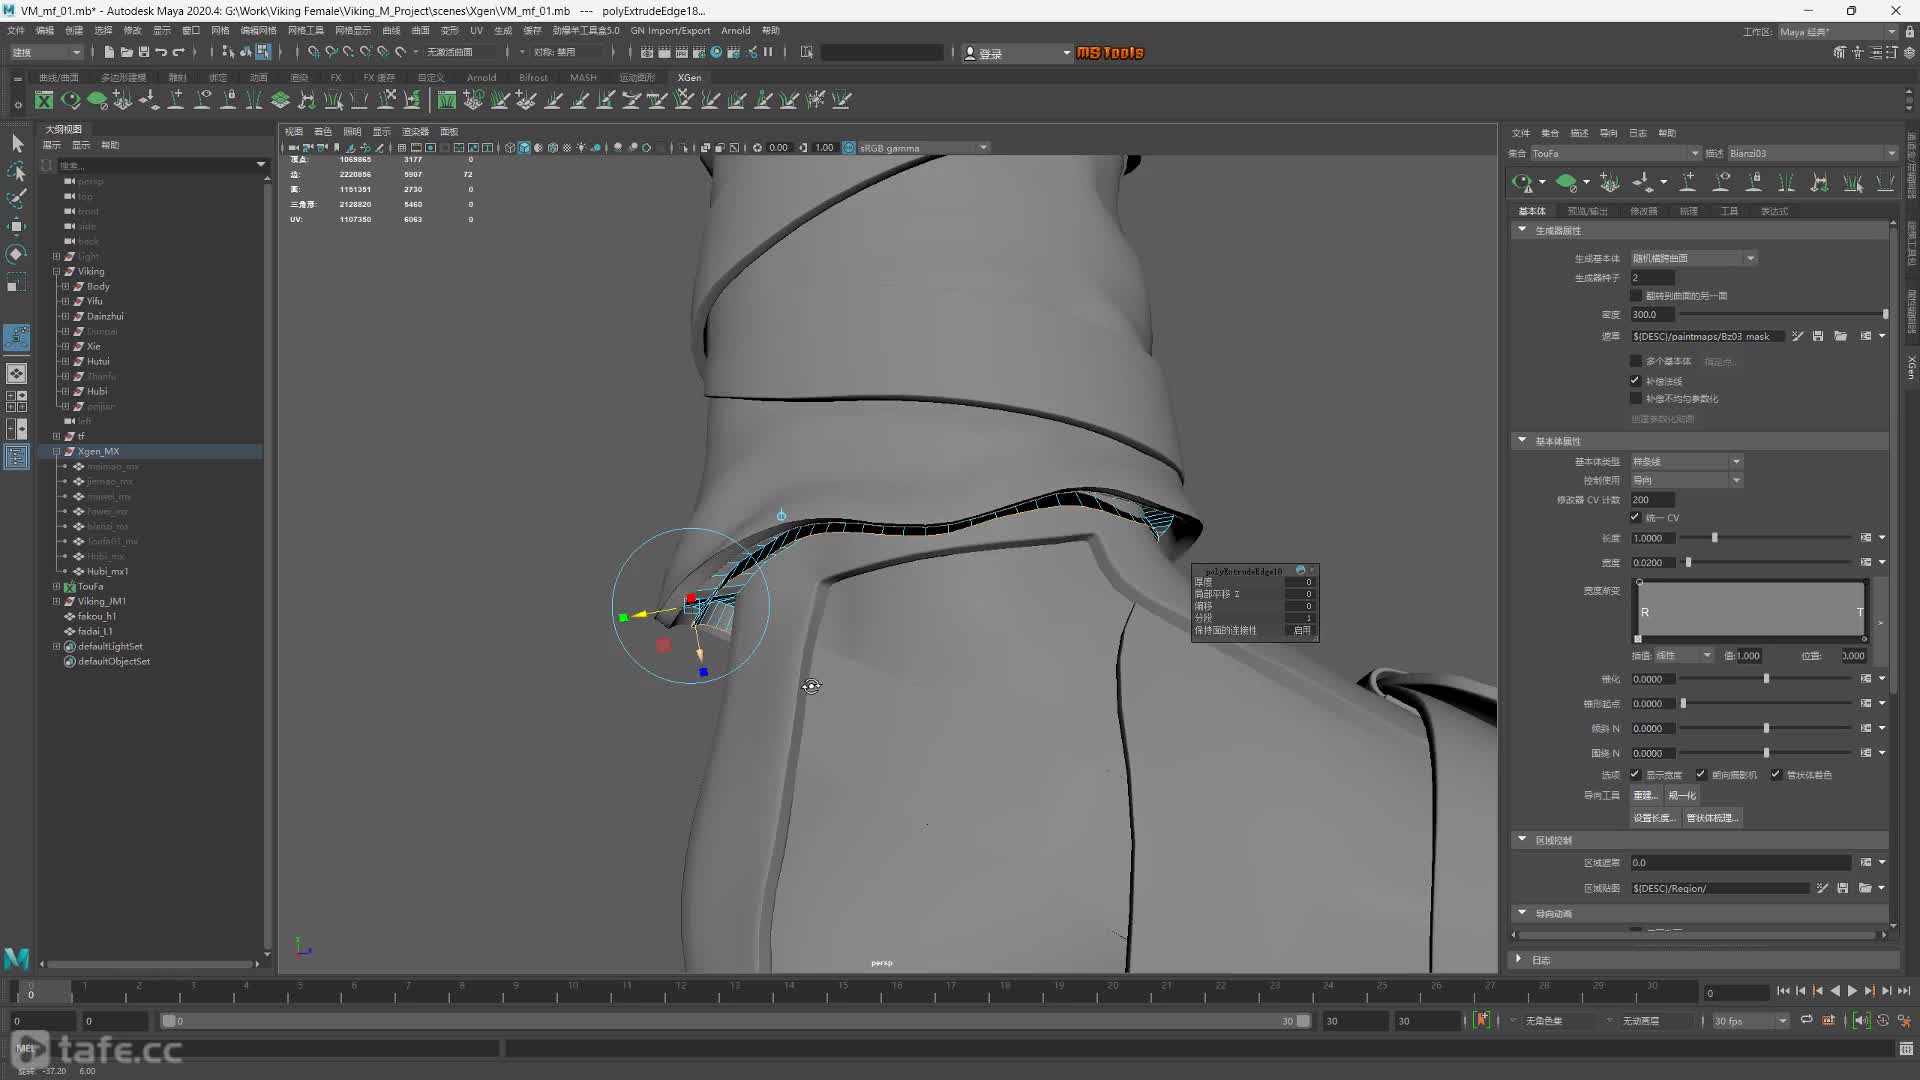Select the Rotate tool in the toolbox
This screenshot has height=1080, width=1920.
pos(17,254)
